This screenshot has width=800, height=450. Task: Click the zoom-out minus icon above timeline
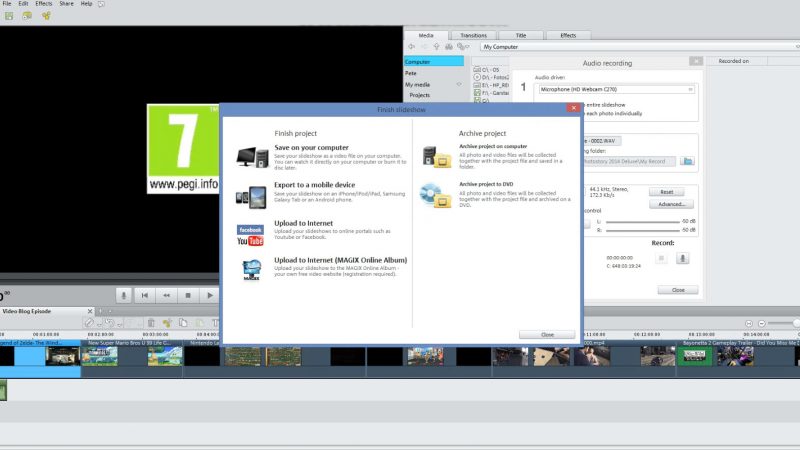tap(762, 323)
